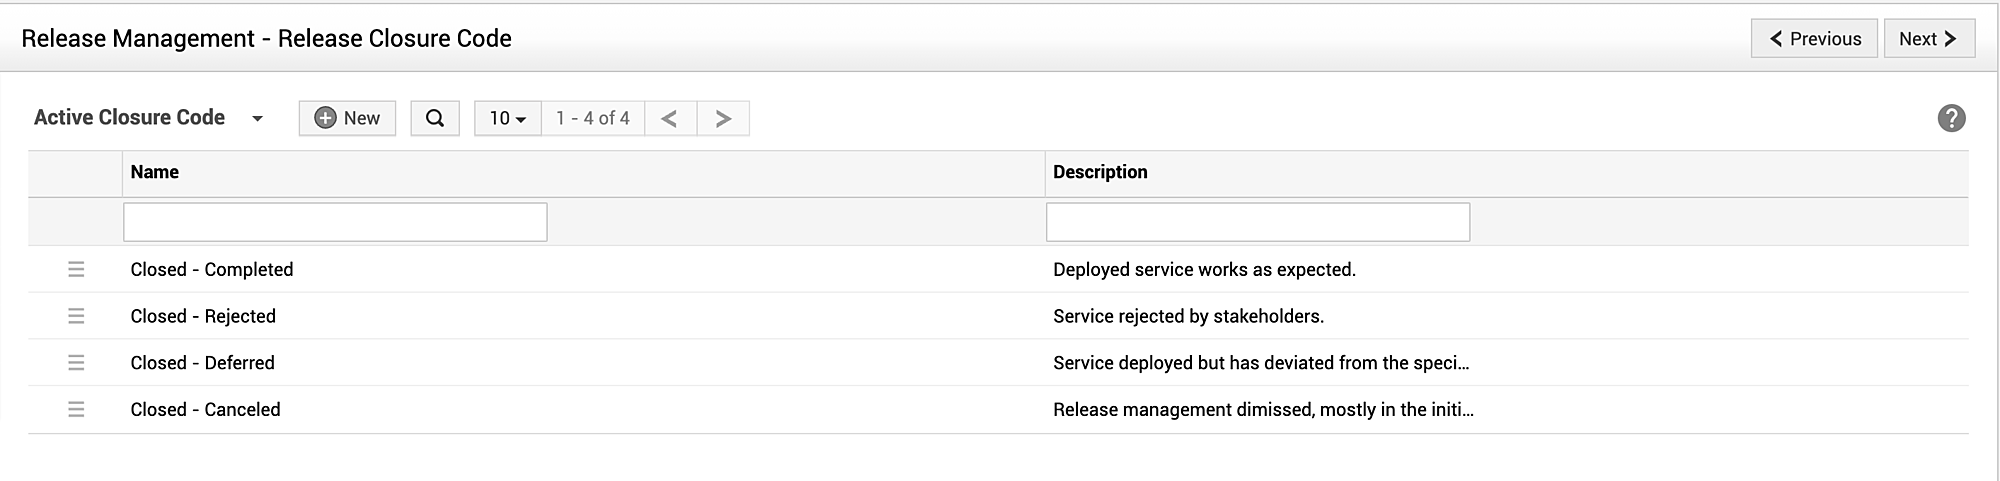Screen dimensions: 2000x481
Task: Click the New closure code button
Action: [x=347, y=118]
